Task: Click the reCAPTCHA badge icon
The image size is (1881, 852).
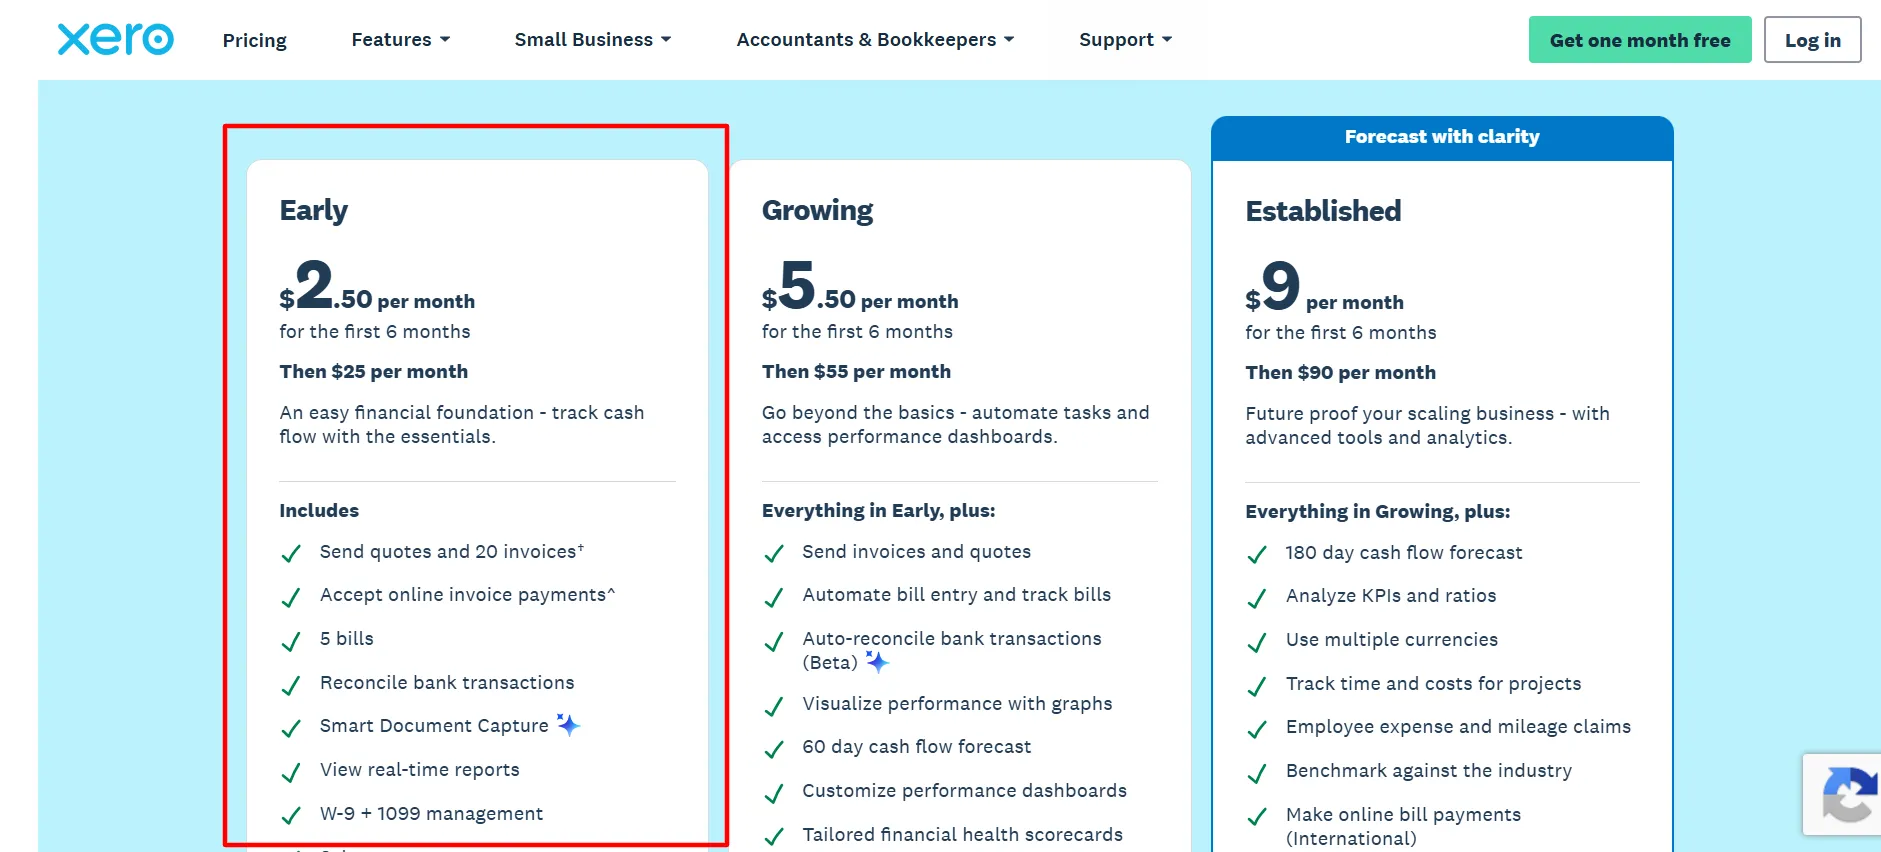Action: tap(1850, 795)
